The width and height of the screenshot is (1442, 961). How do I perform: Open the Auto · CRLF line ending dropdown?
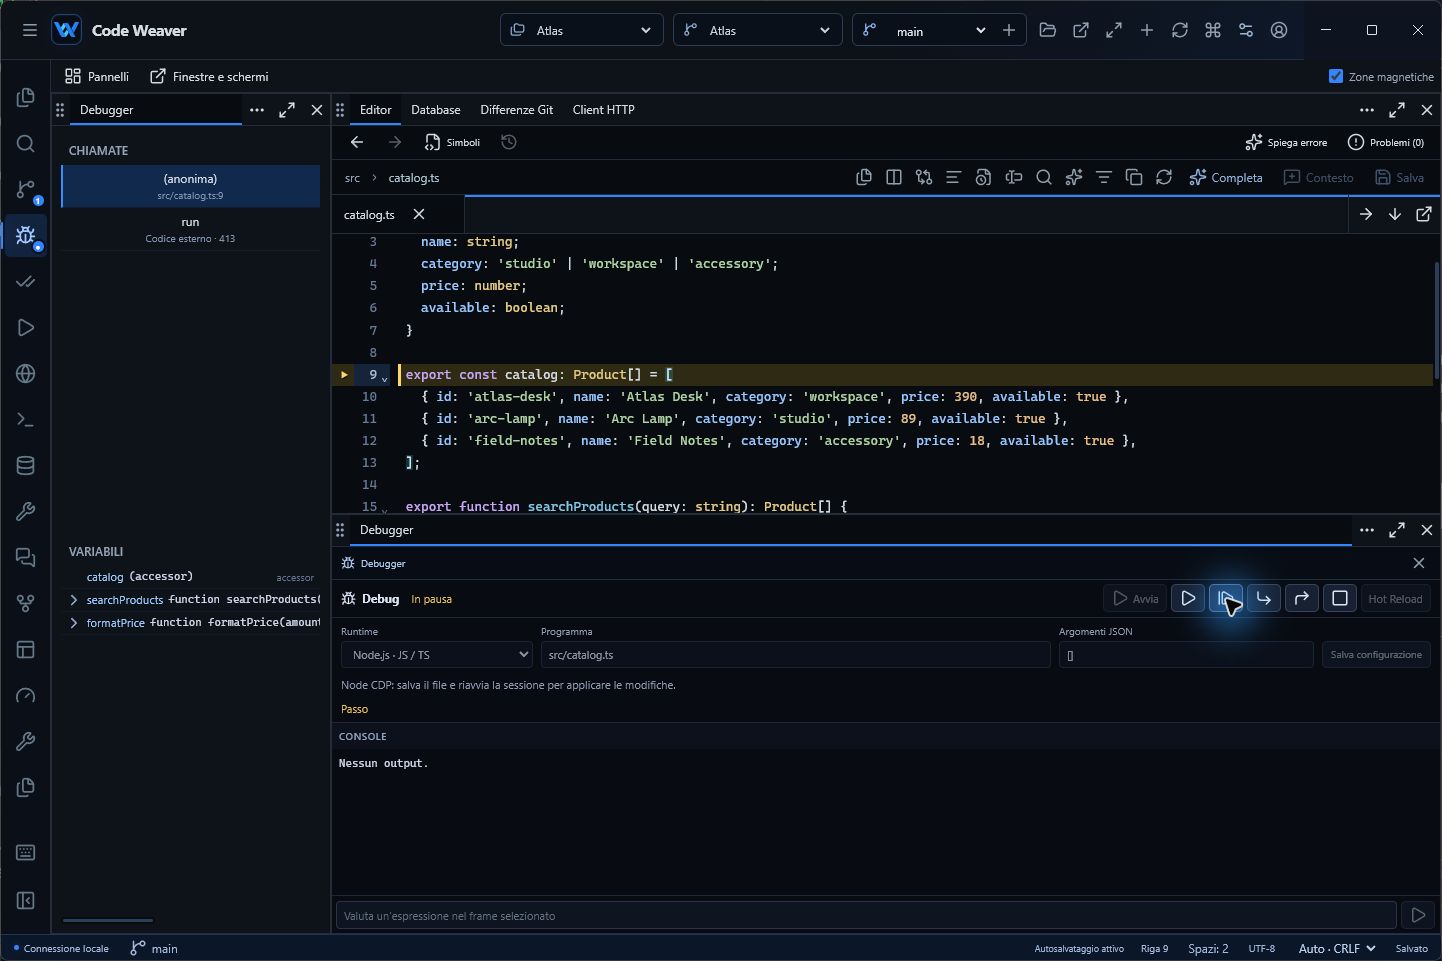(1337, 949)
